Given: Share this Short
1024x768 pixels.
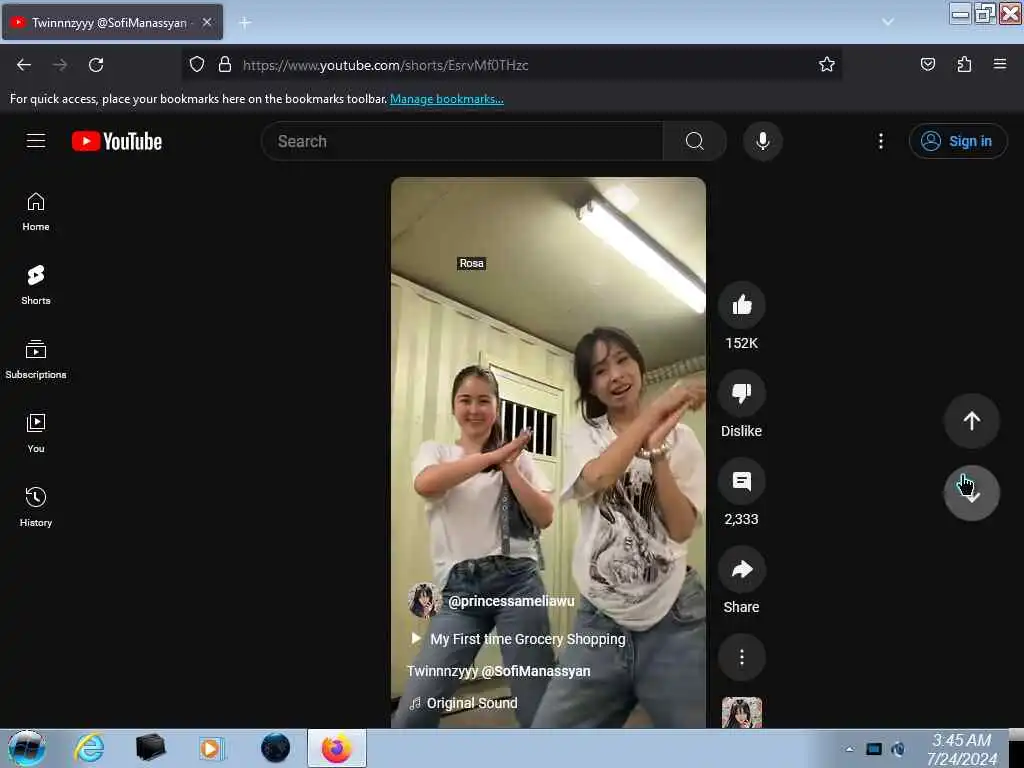Looking at the screenshot, I should [x=742, y=569].
